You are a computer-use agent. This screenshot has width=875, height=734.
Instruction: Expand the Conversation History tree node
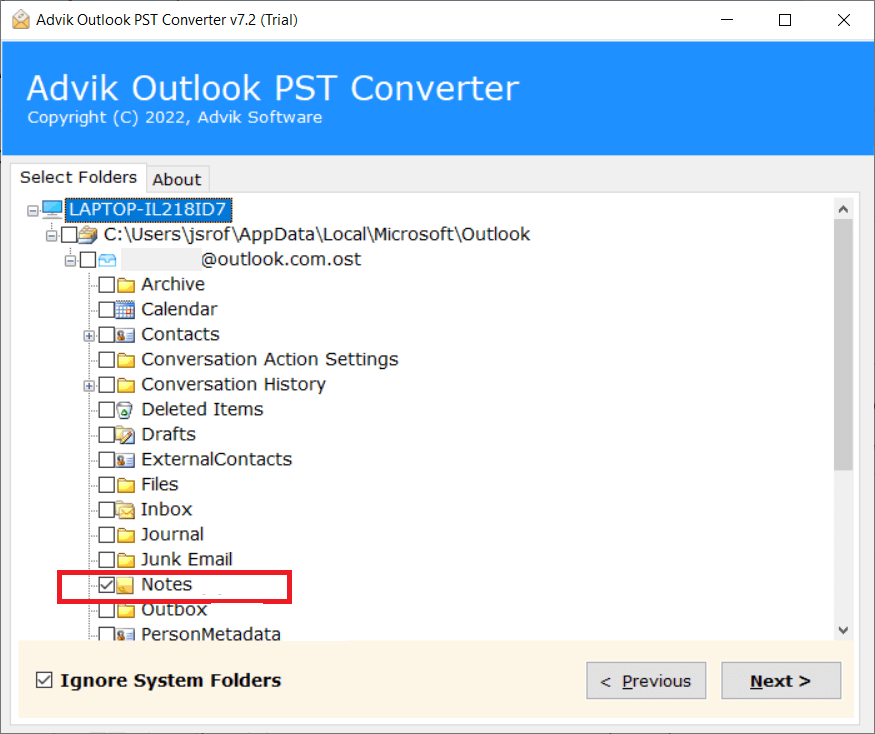(x=89, y=386)
